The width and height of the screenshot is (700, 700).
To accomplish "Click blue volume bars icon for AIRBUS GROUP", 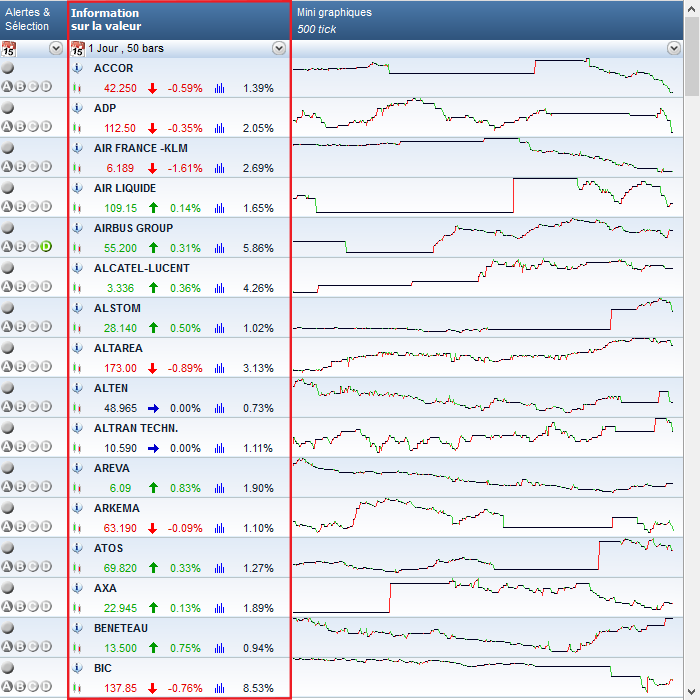I will coord(219,248).
